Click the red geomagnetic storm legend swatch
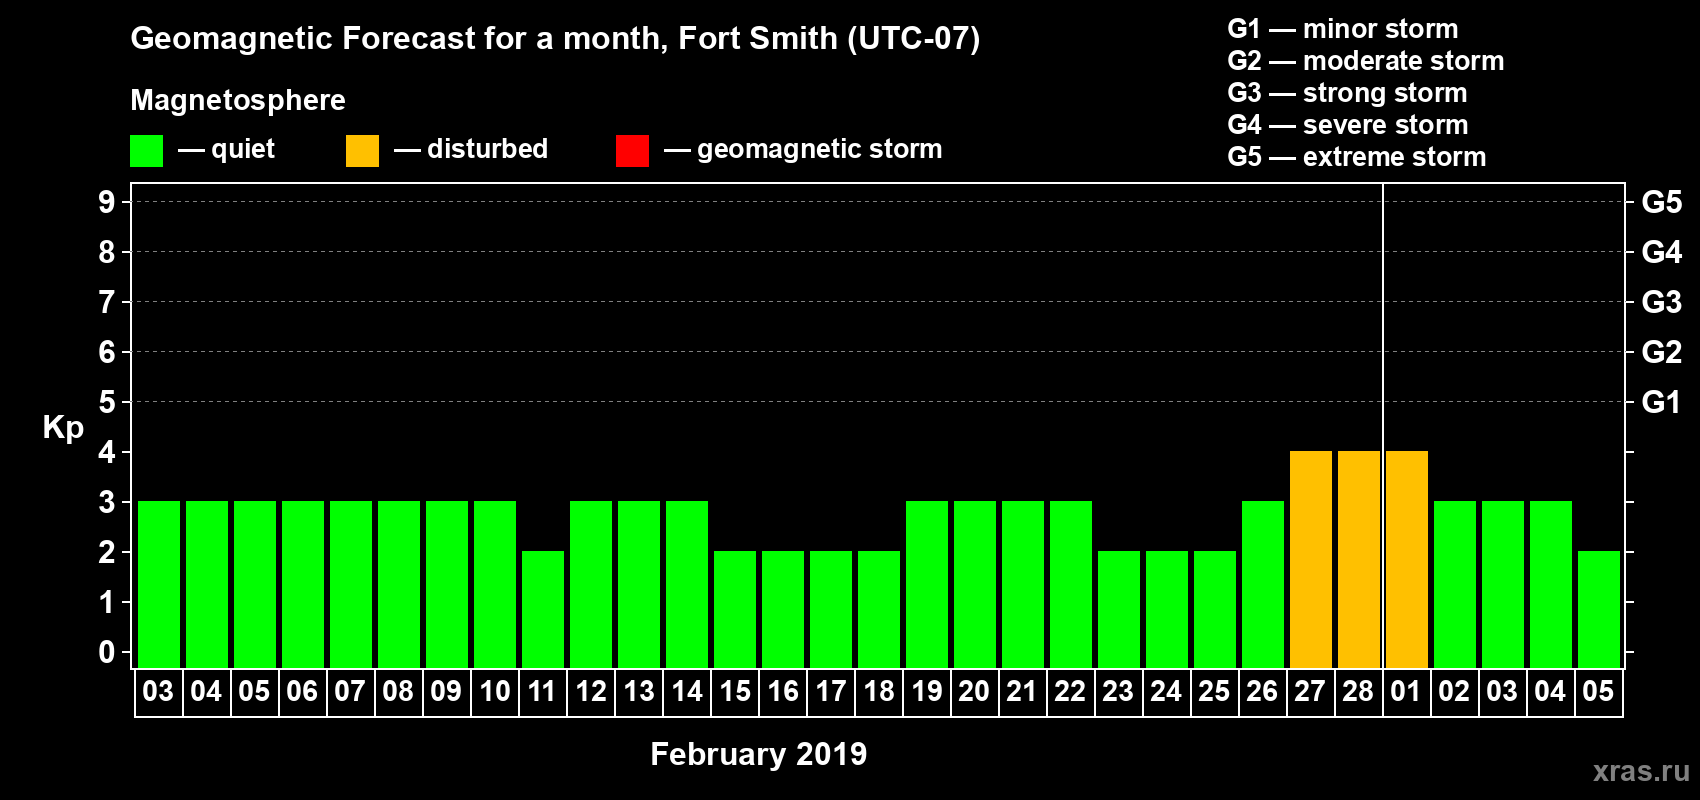Screen dimensions: 1700x800 click(x=632, y=151)
